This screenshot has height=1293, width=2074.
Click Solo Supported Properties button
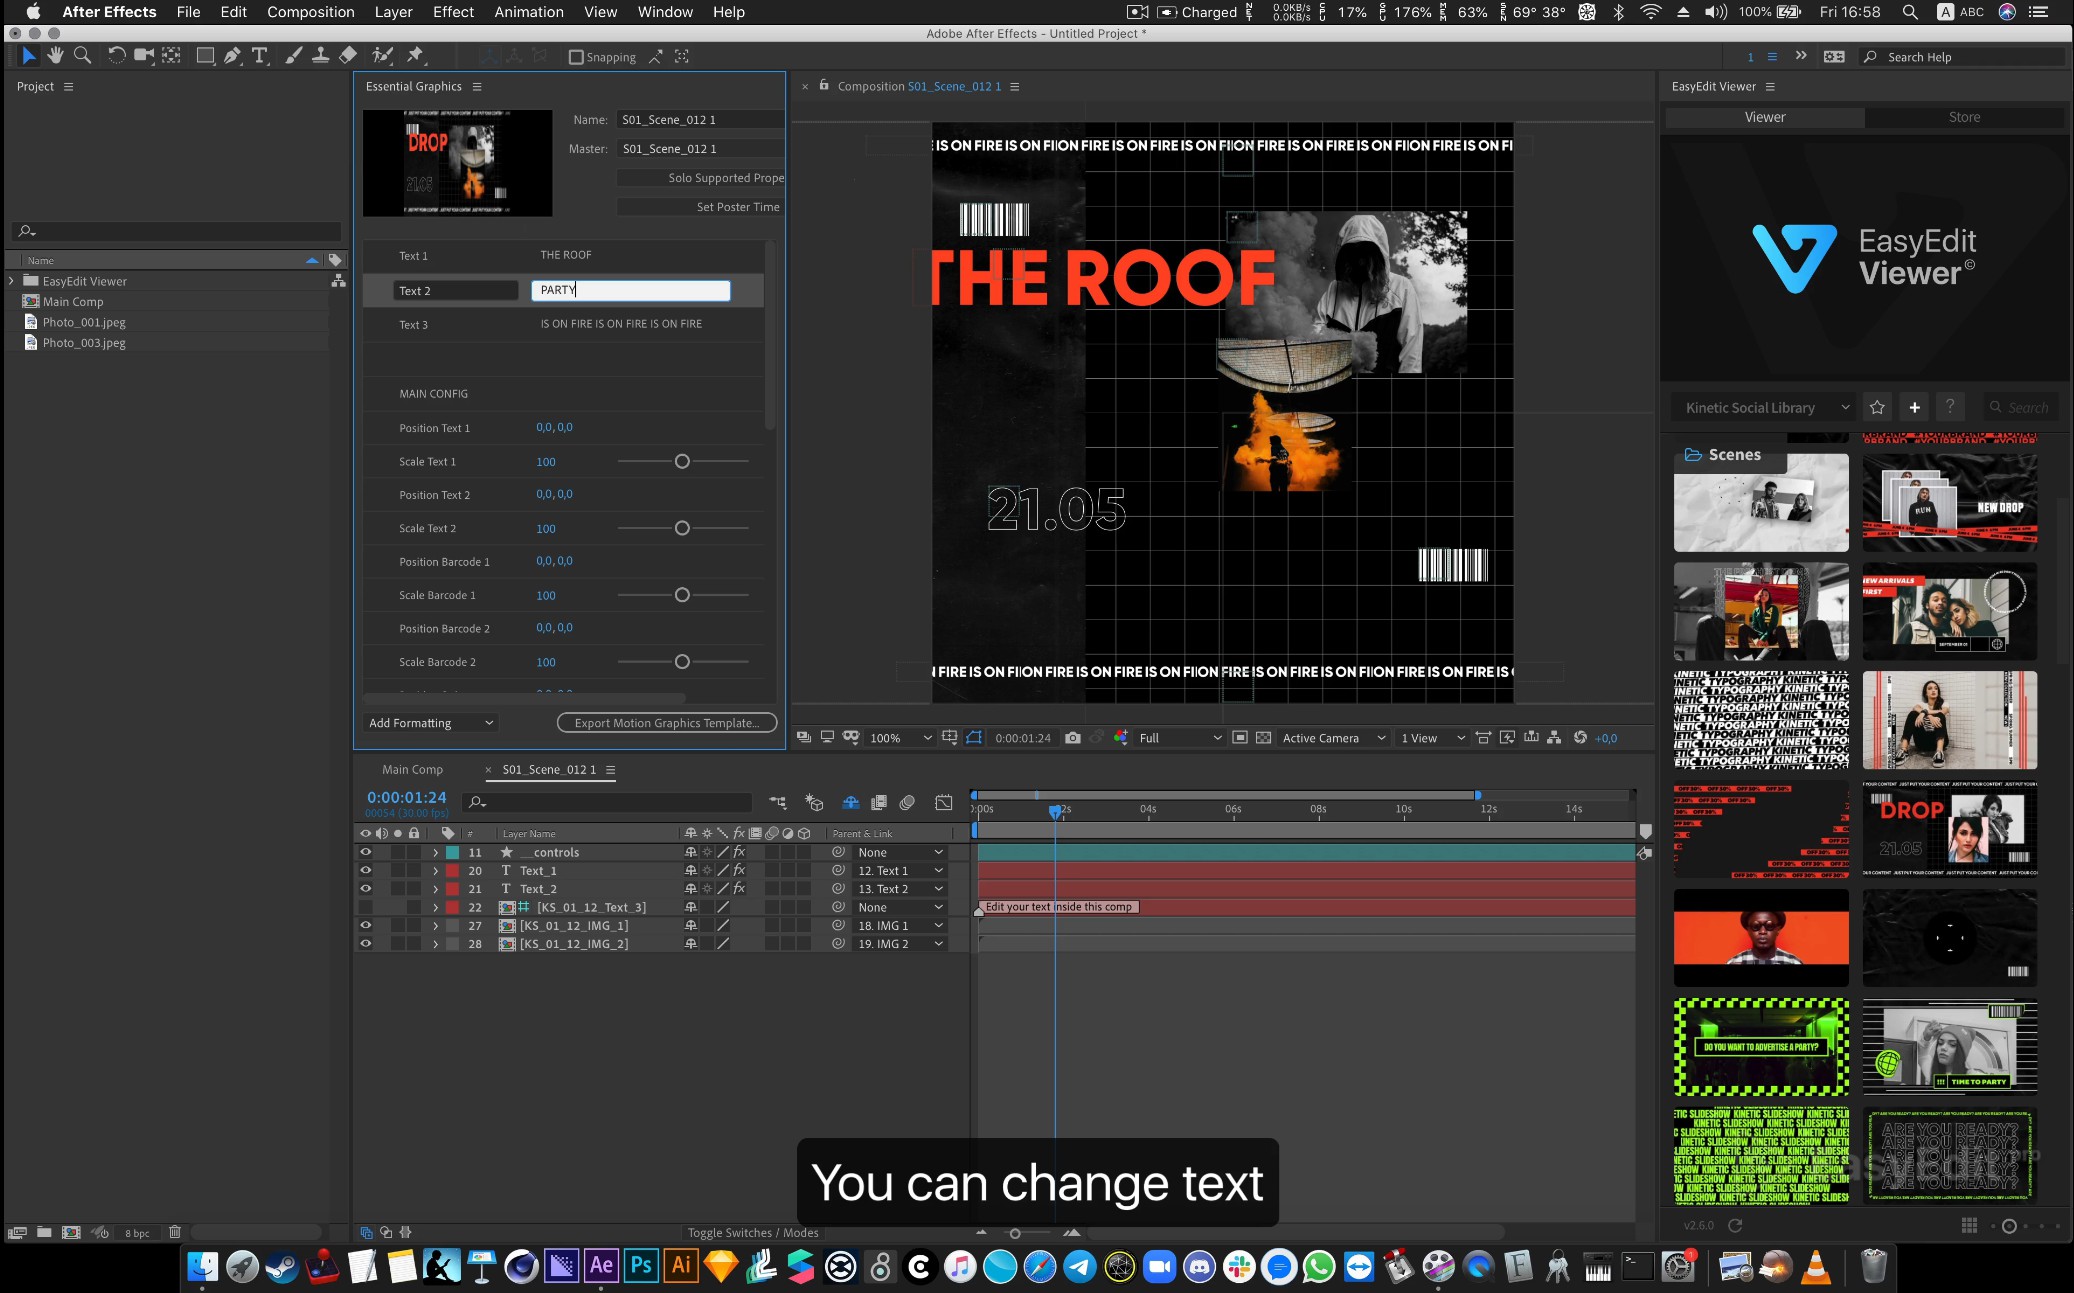click(700, 178)
